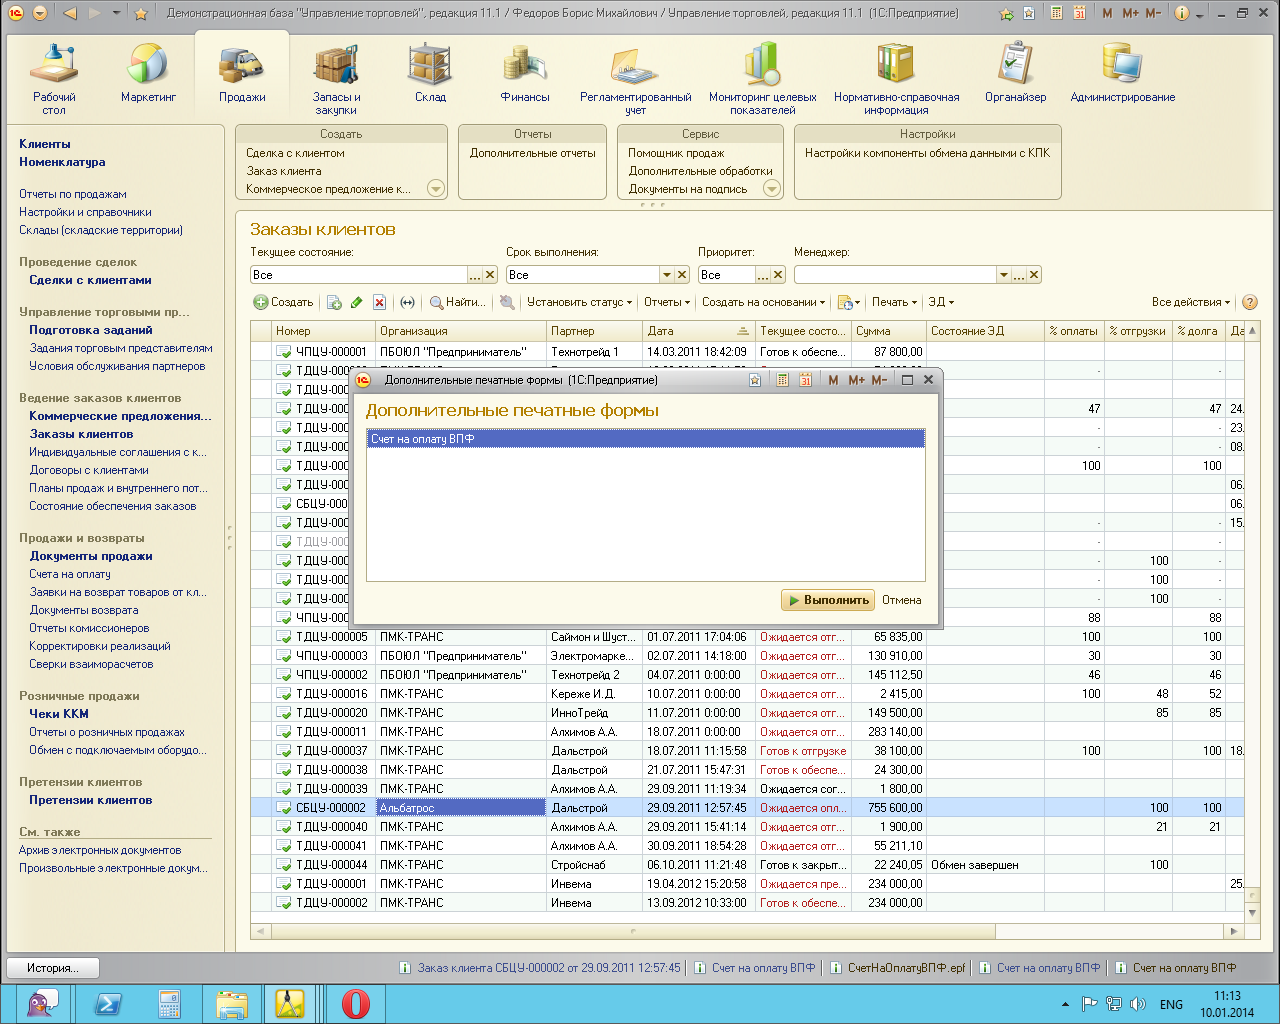Open the Создать на основании dropdown
The image size is (1280, 1024).
[x=763, y=302]
